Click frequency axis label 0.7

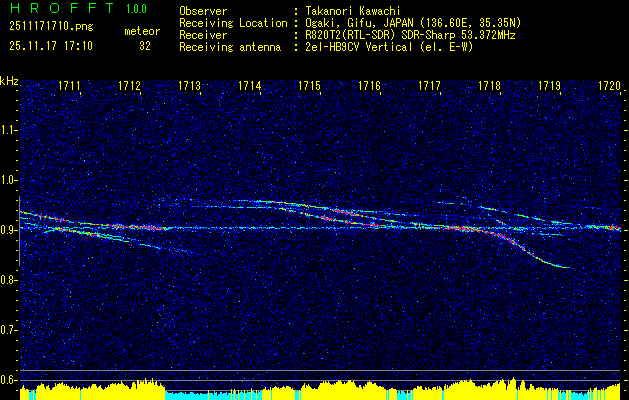coord(8,330)
